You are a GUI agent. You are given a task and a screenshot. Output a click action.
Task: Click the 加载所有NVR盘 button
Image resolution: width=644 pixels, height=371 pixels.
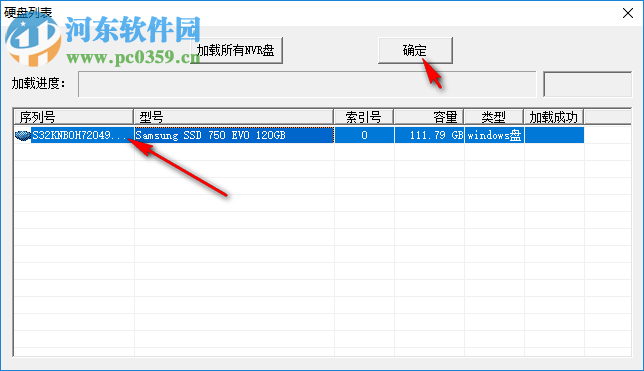(236, 51)
